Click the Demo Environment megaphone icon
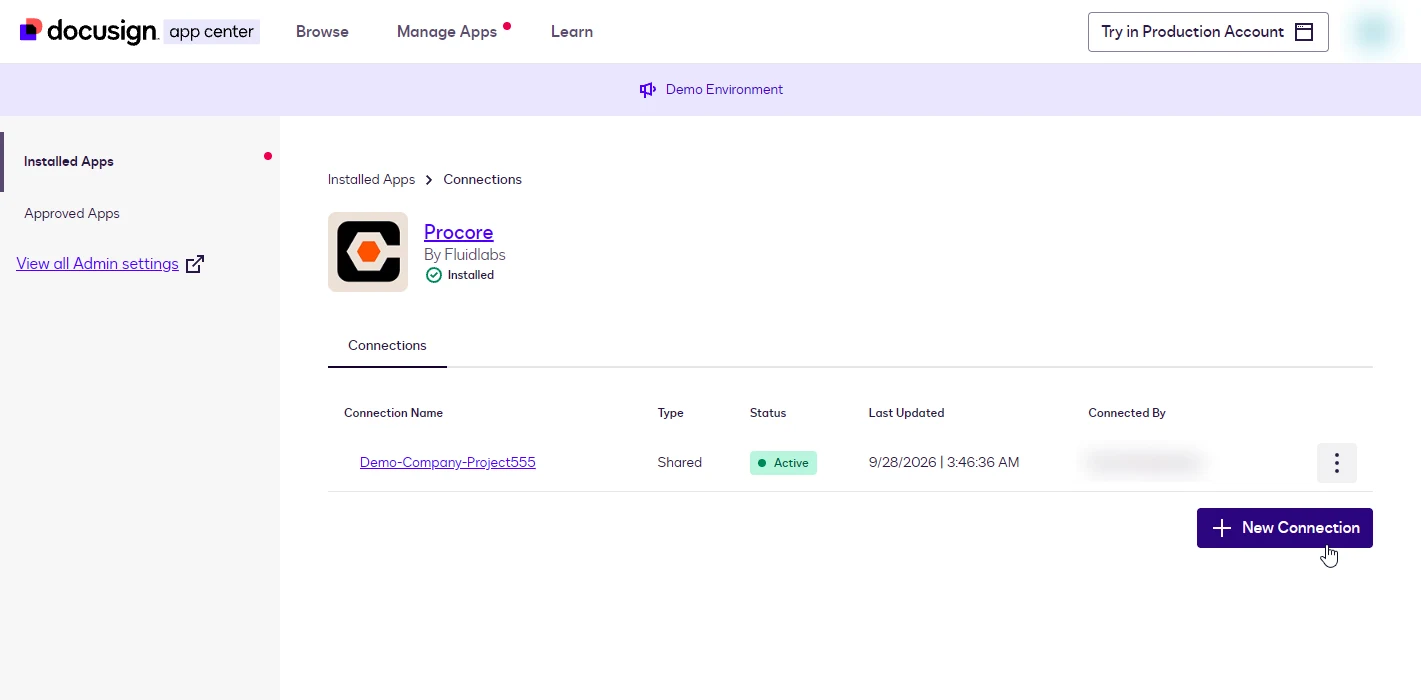The image size is (1421, 700). tap(648, 90)
